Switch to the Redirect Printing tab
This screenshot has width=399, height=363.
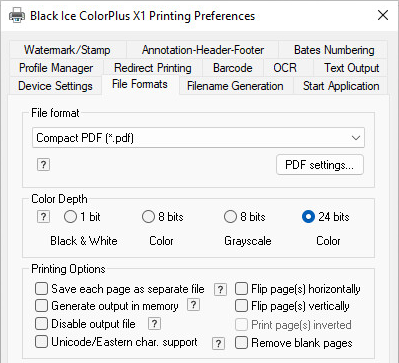pyautogui.click(x=153, y=68)
